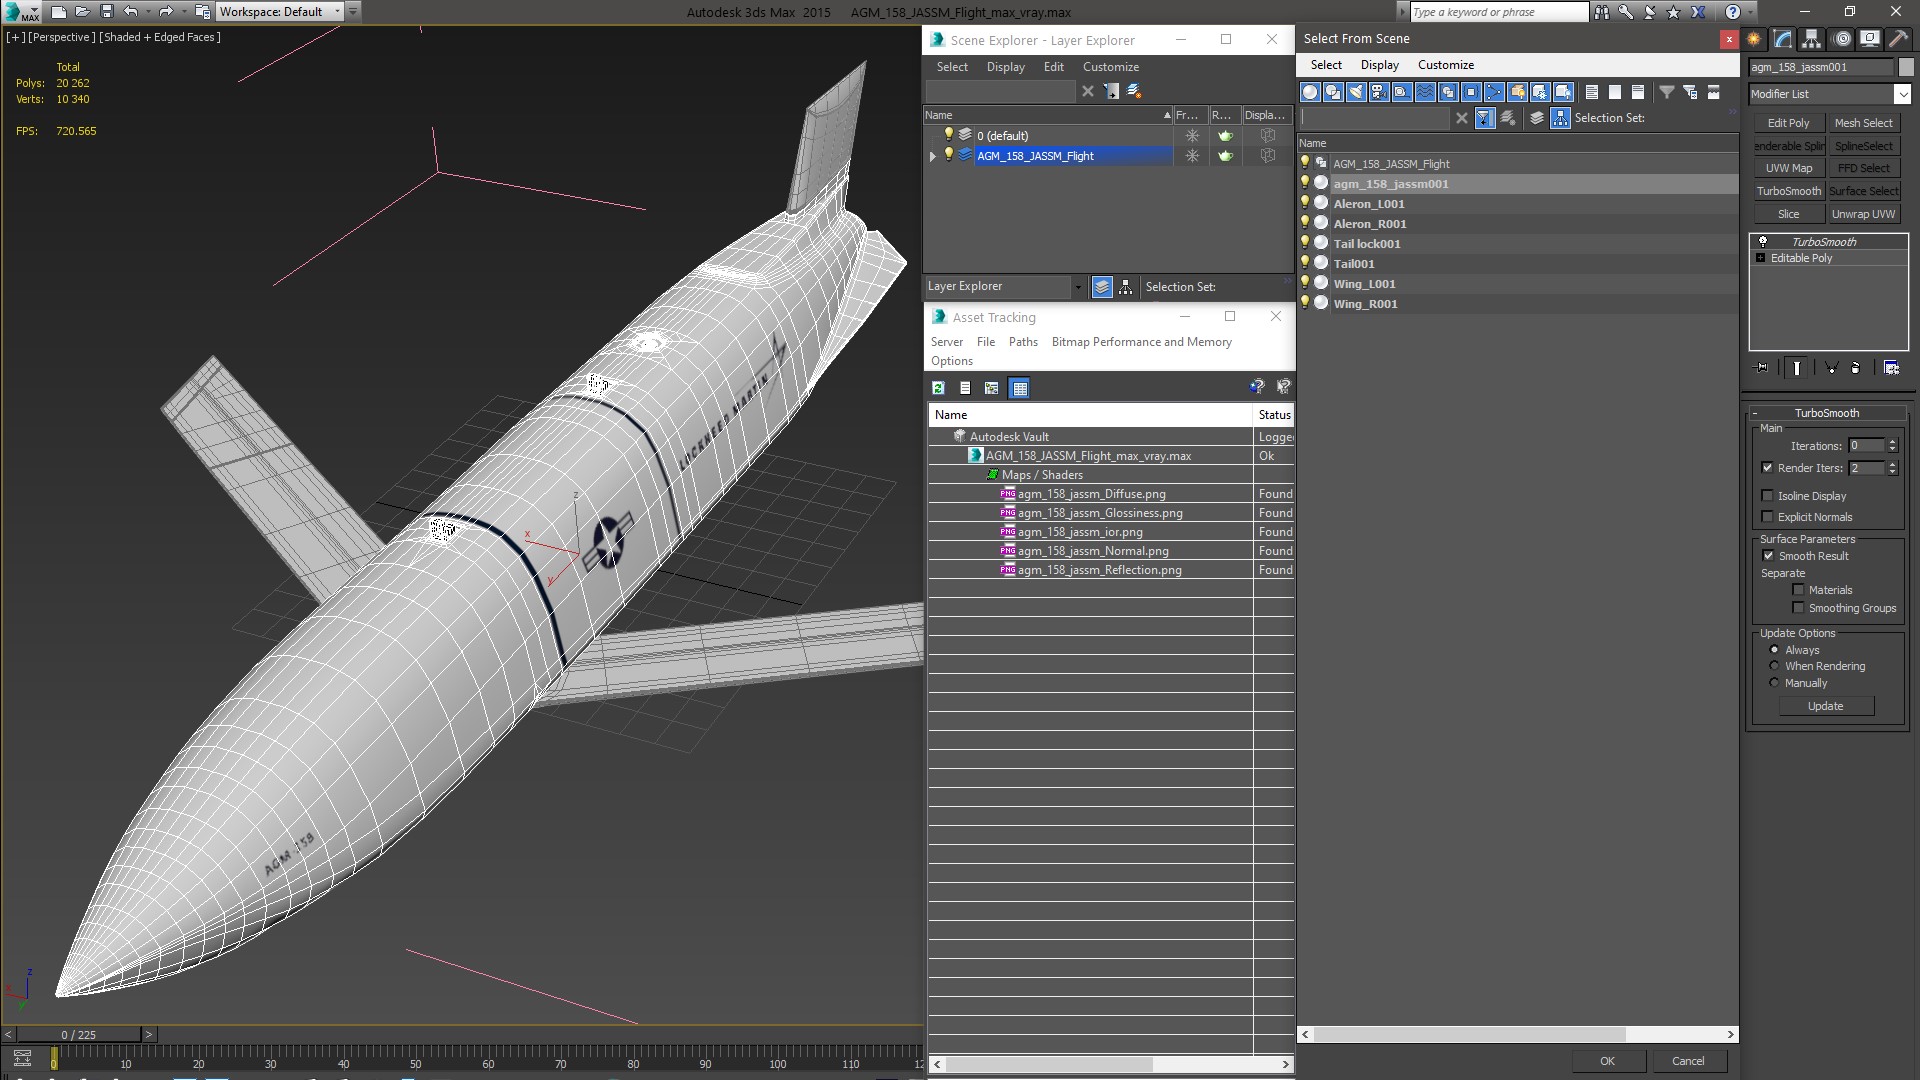1920x1080 pixels.
Task: Enable the Explicit Normals checkbox
Action: [x=1767, y=517]
